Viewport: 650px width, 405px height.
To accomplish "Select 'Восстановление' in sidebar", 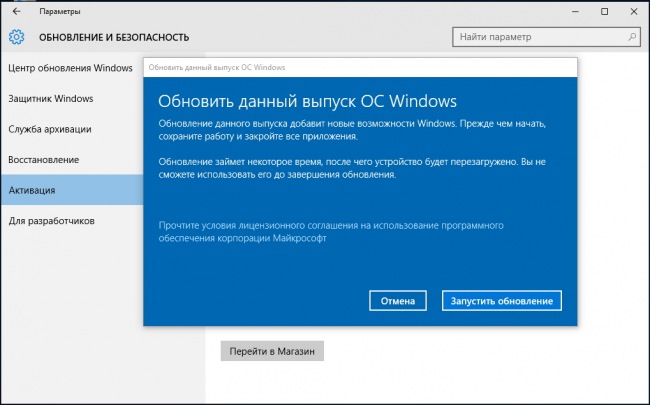I will click(44, 160).
